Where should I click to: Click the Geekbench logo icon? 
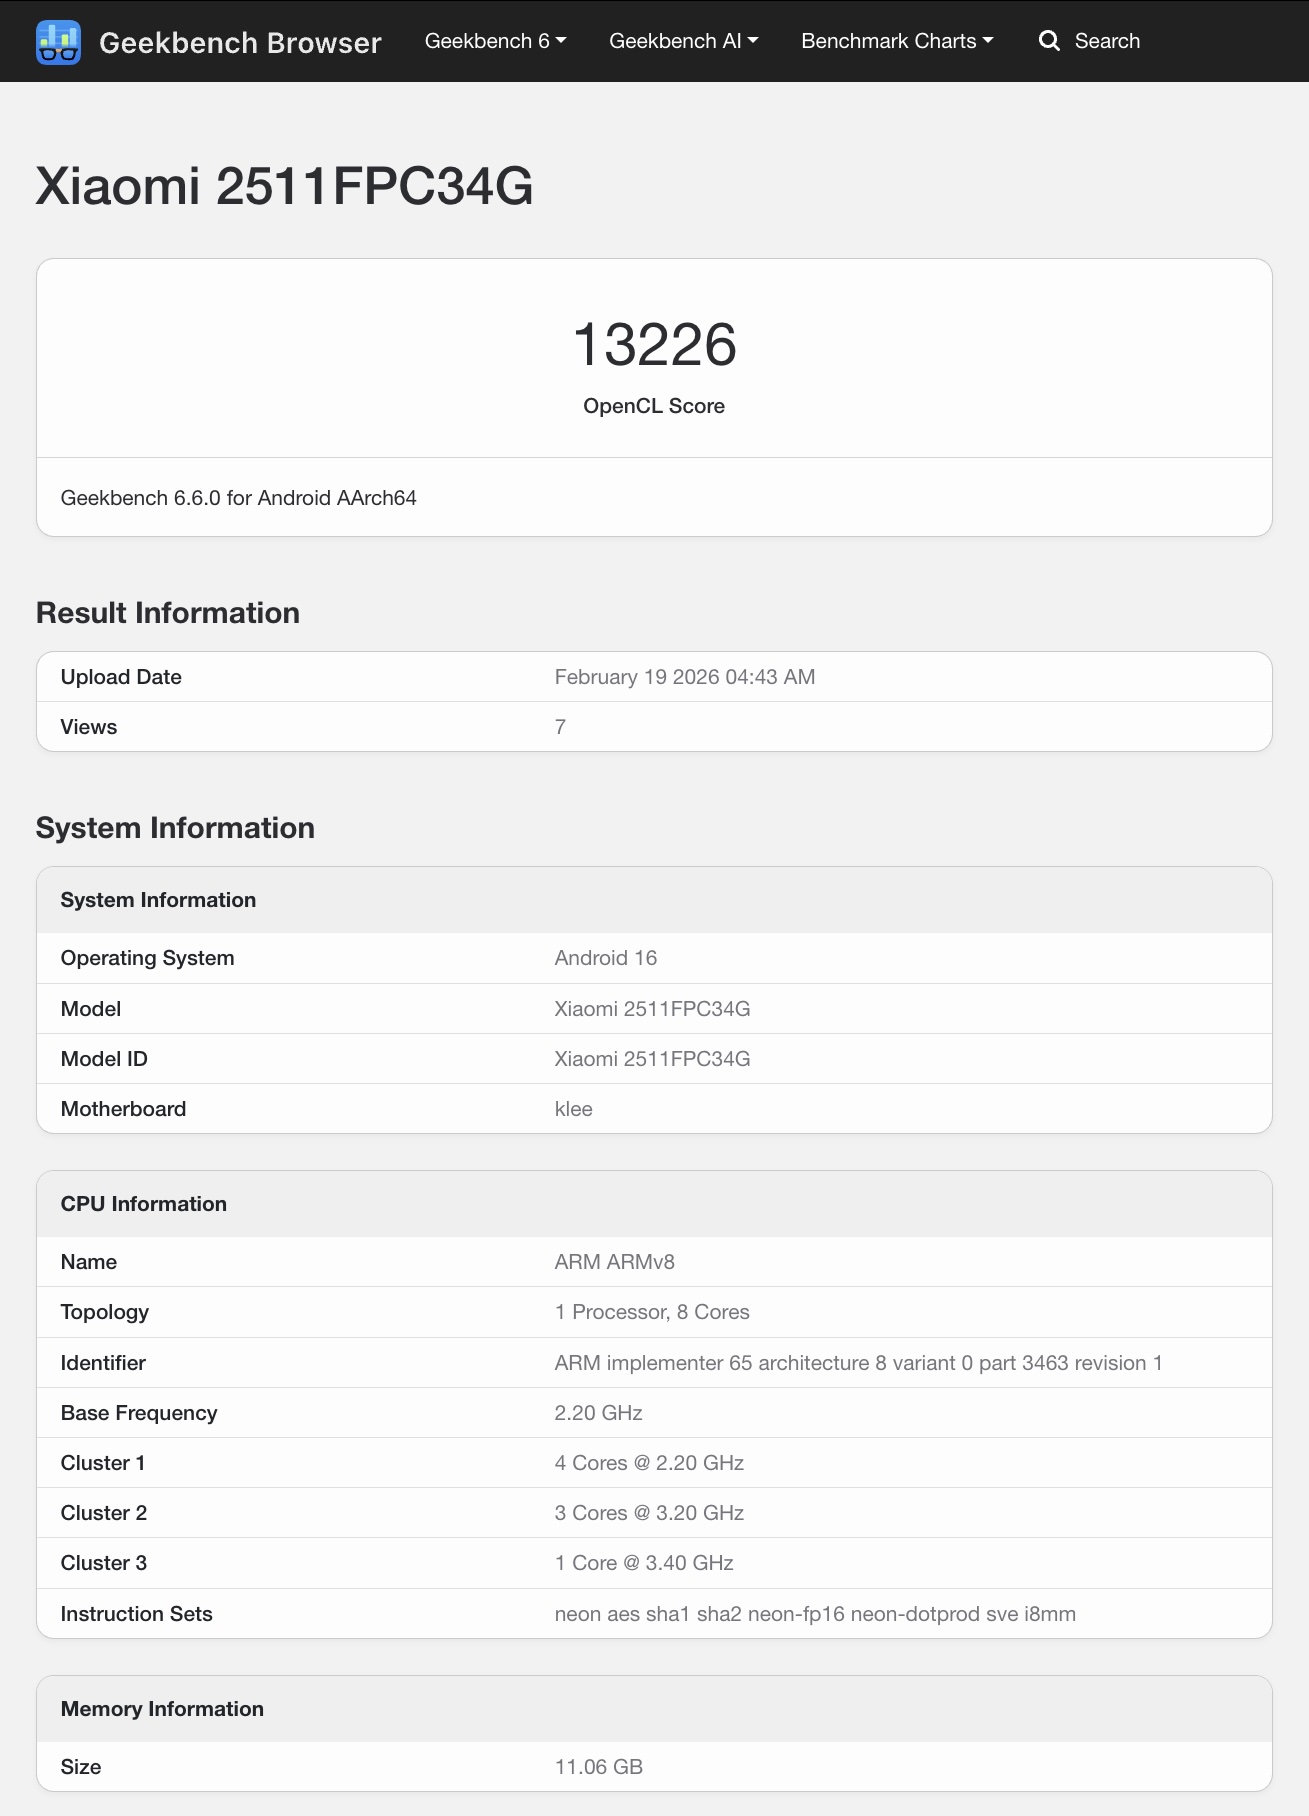point(58,42)
